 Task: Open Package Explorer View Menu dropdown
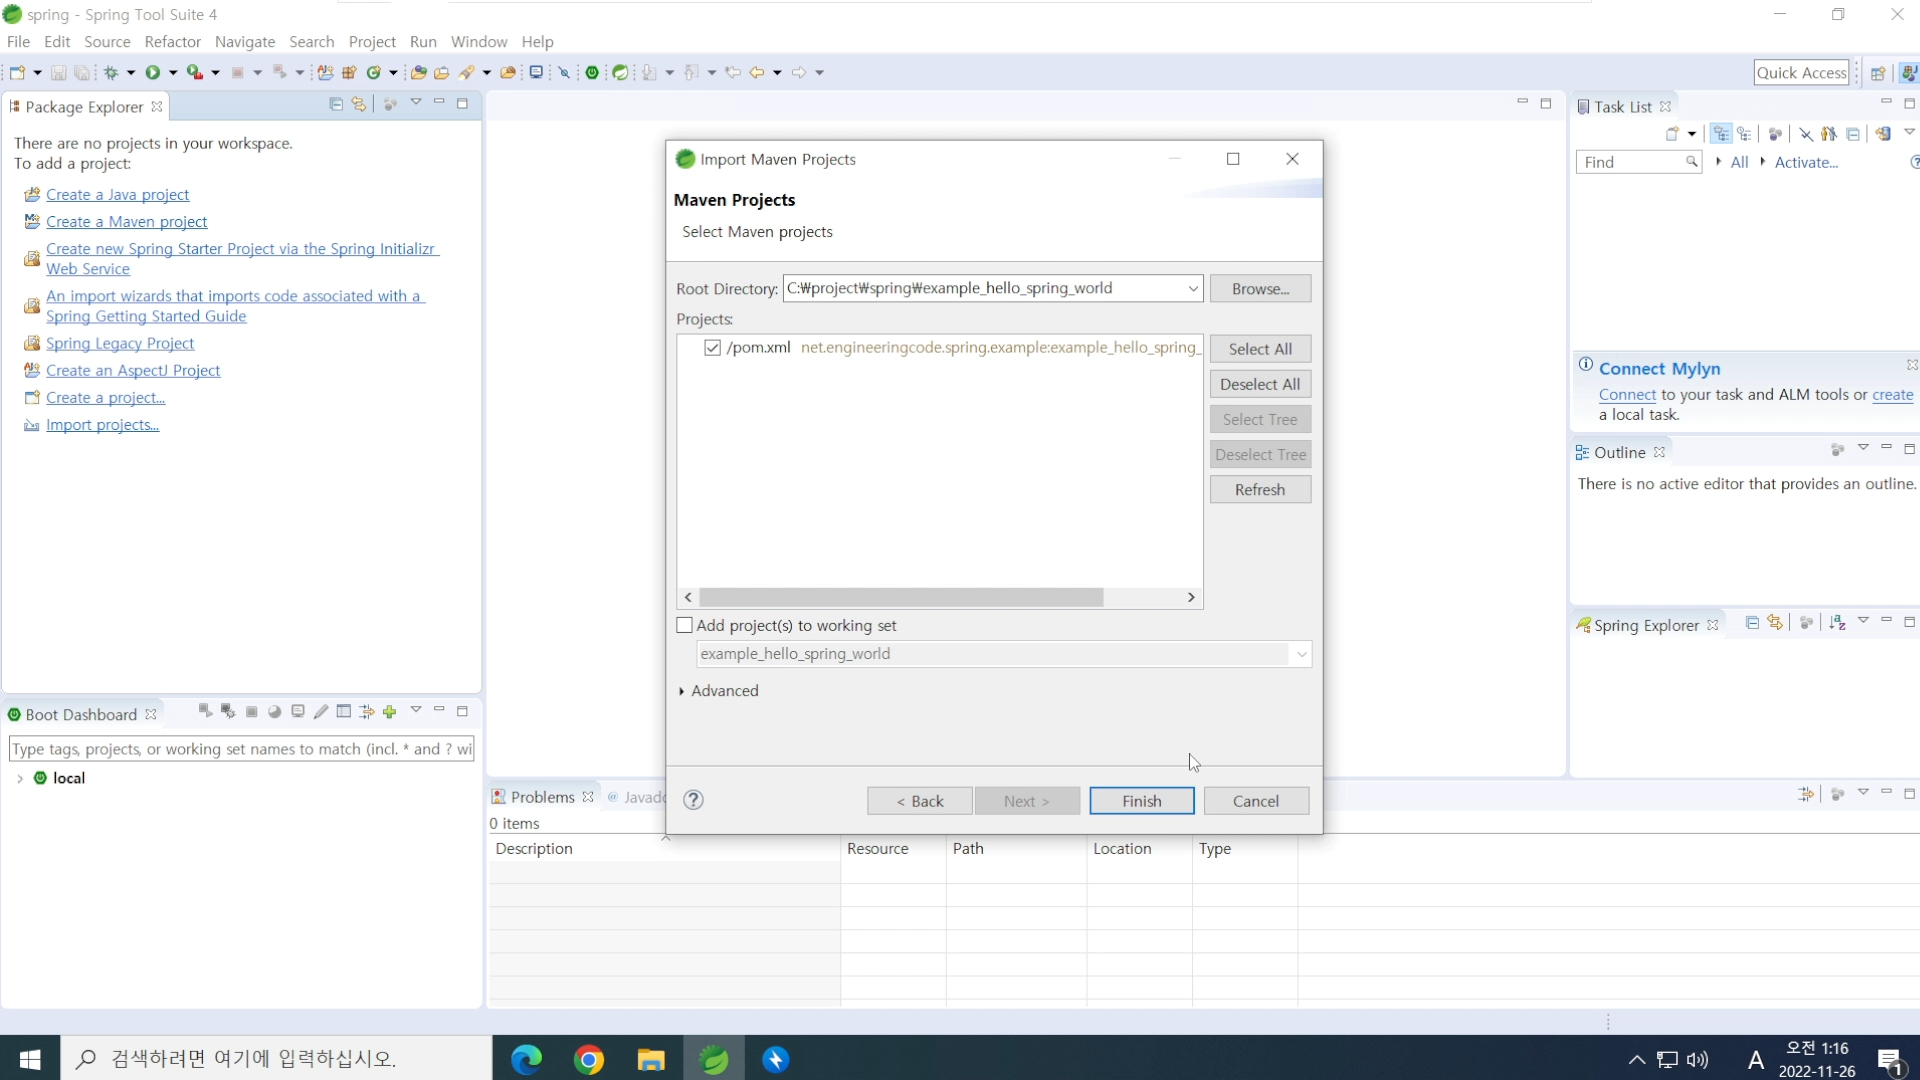pyautogui.click(x=416, y=103)
